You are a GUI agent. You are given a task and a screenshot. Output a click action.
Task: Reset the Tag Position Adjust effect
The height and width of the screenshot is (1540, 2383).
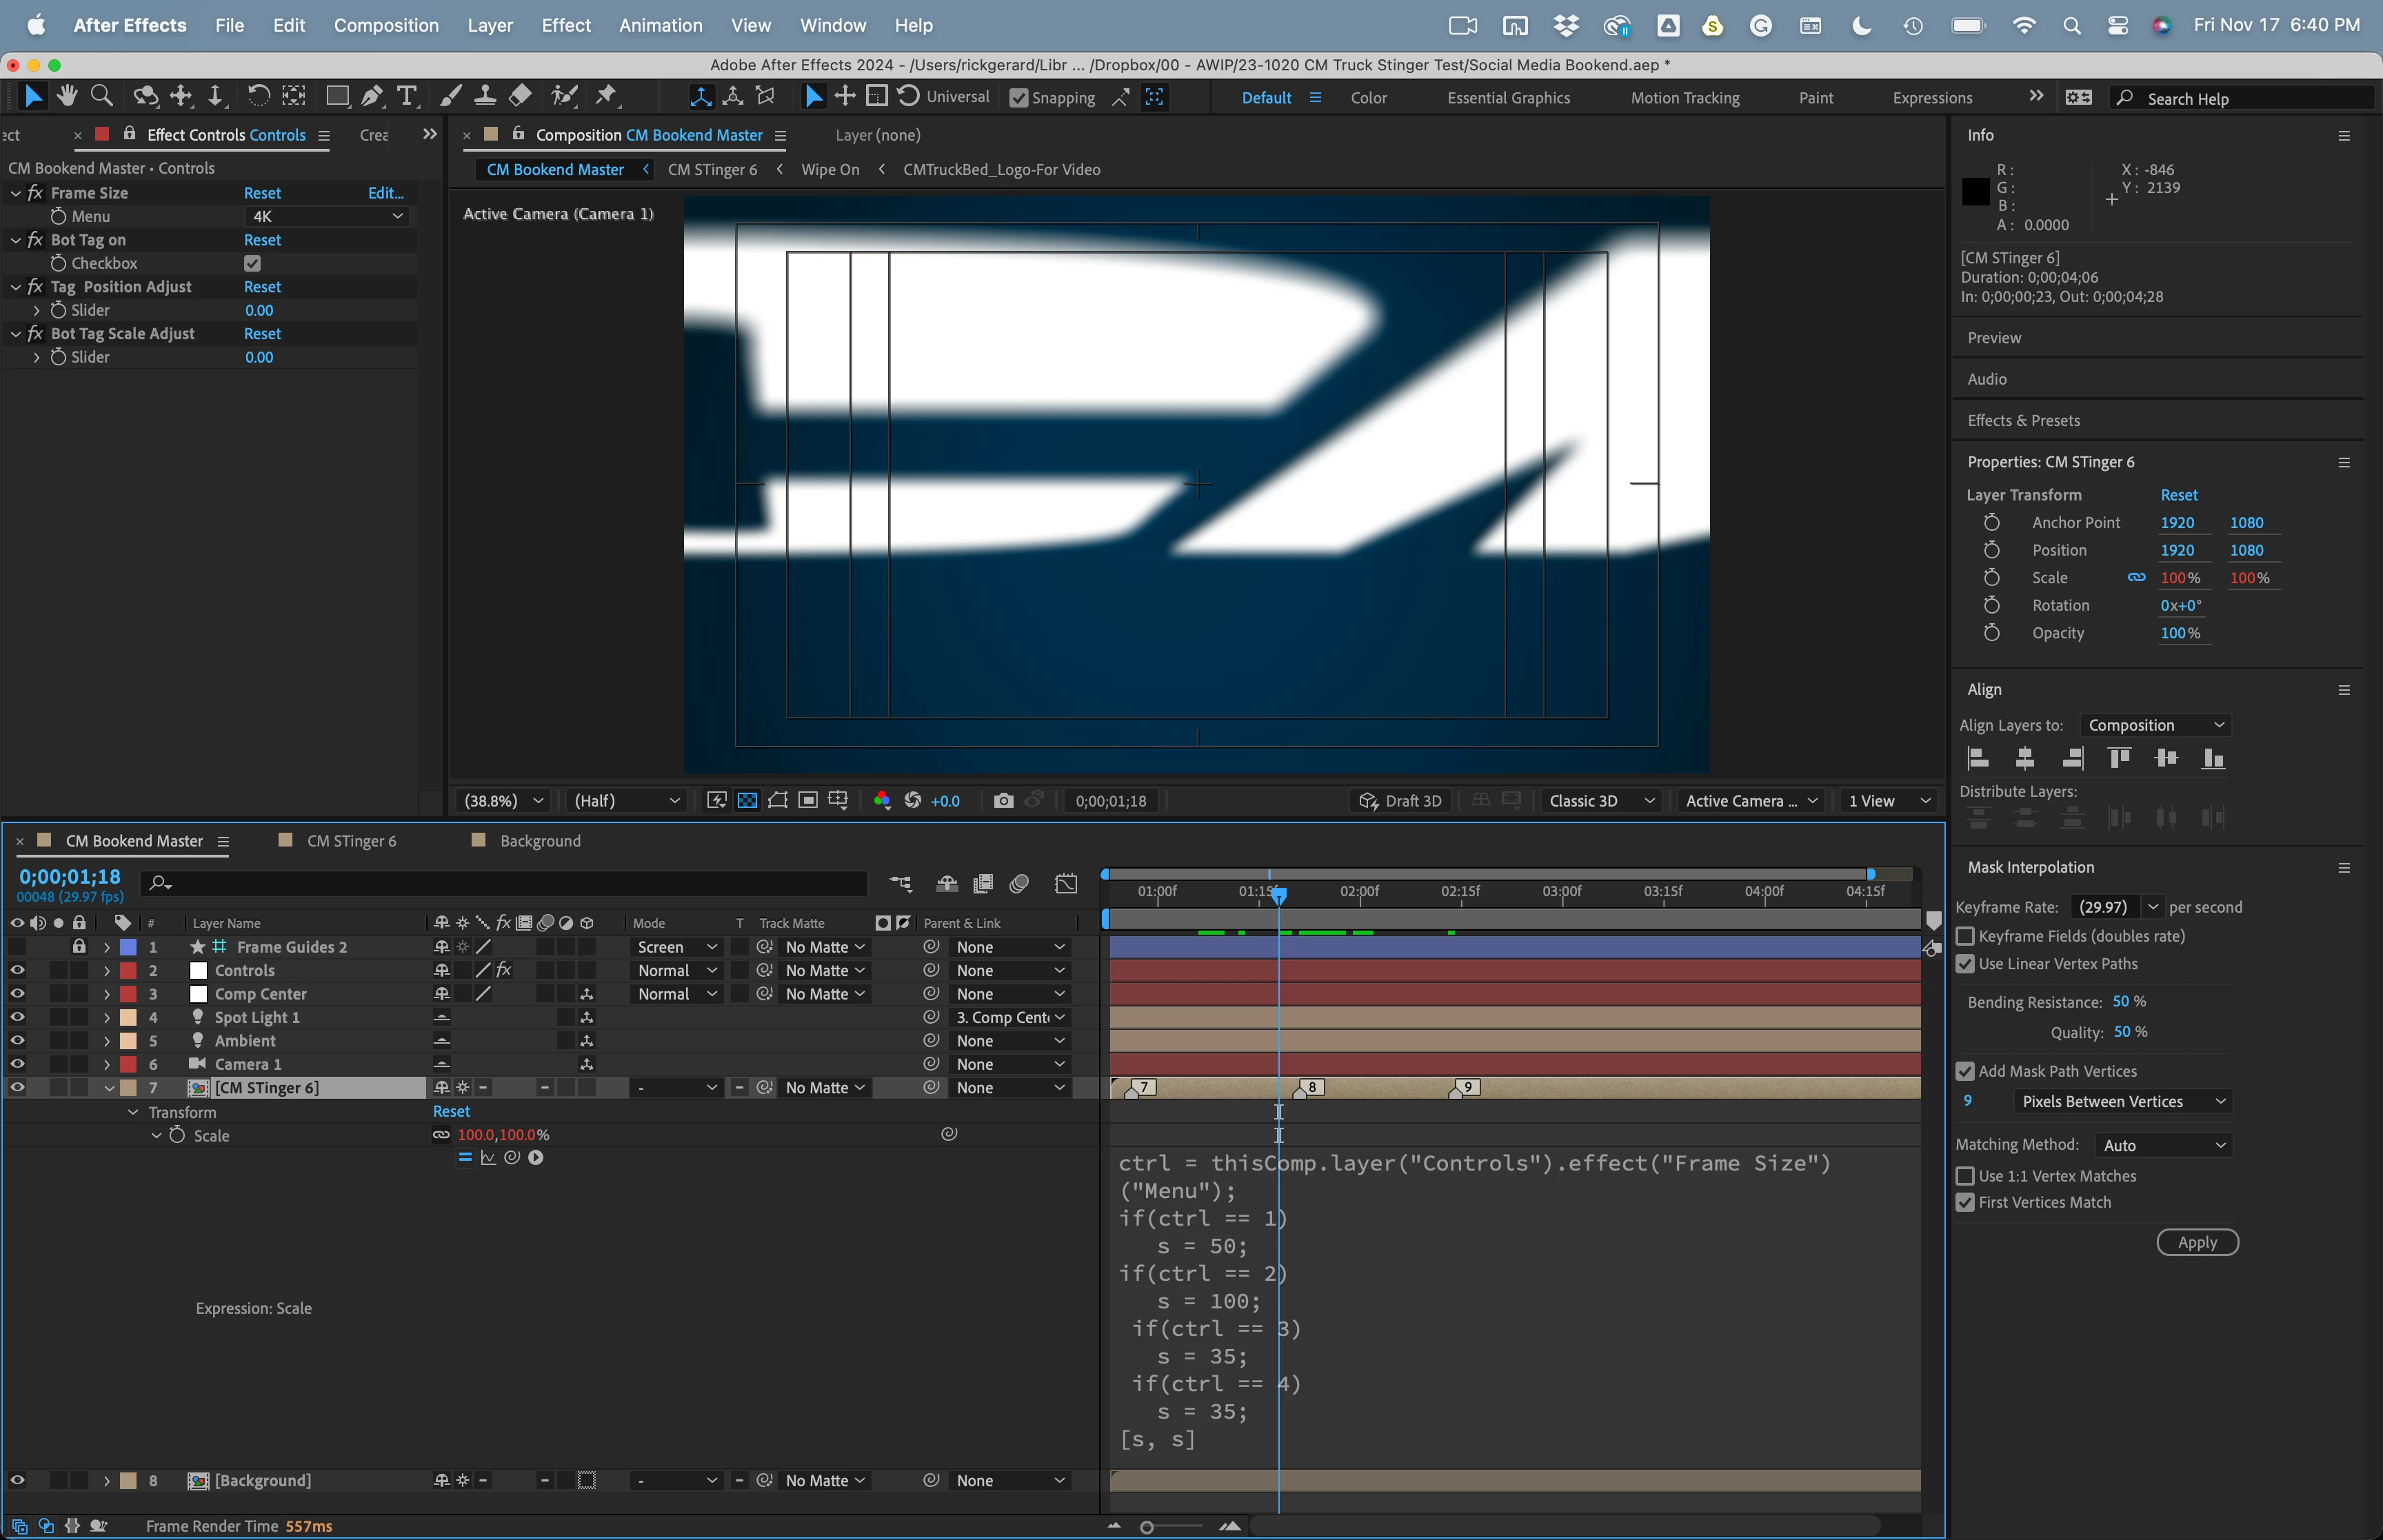[x=262, y=287]
